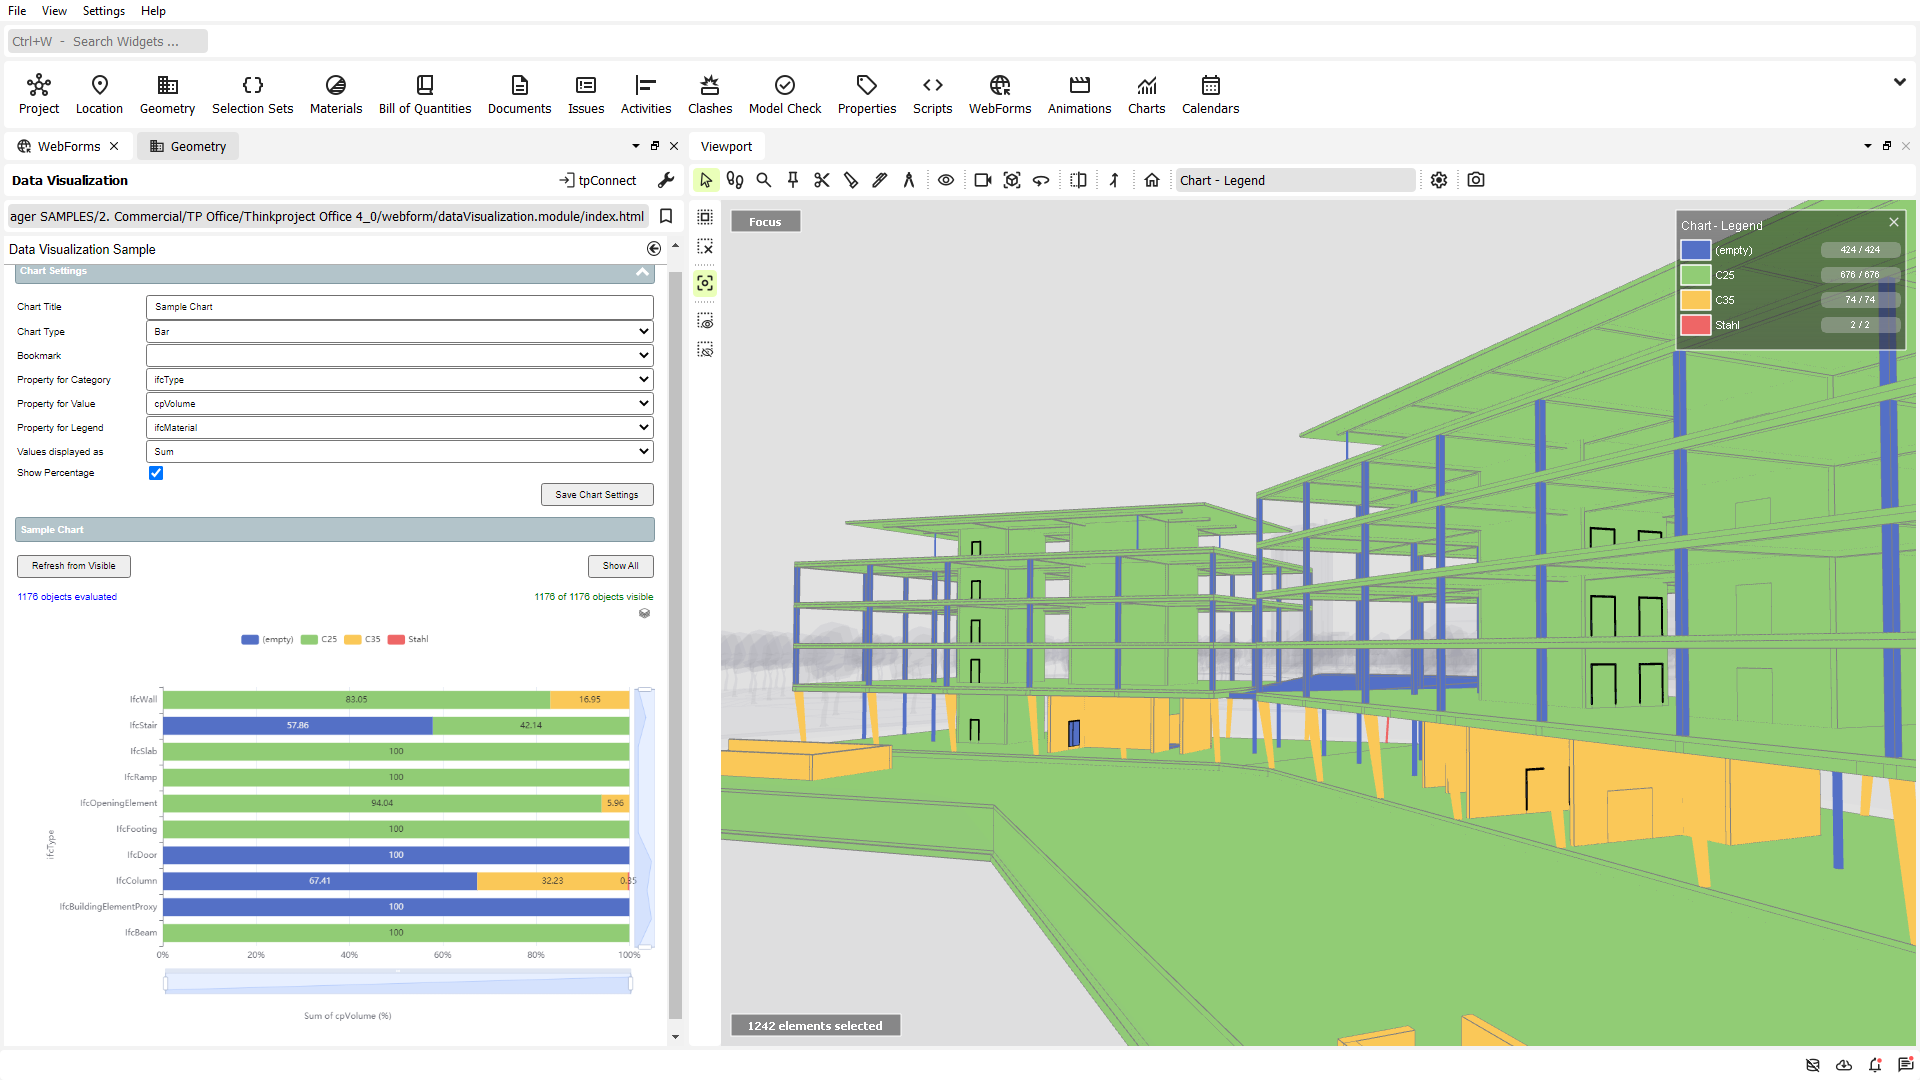The height and width of the screenshot is (1080, 1920).
Task: Select the scissors cut tool in viewport toolbar
Action: click(x=821, y=180)
